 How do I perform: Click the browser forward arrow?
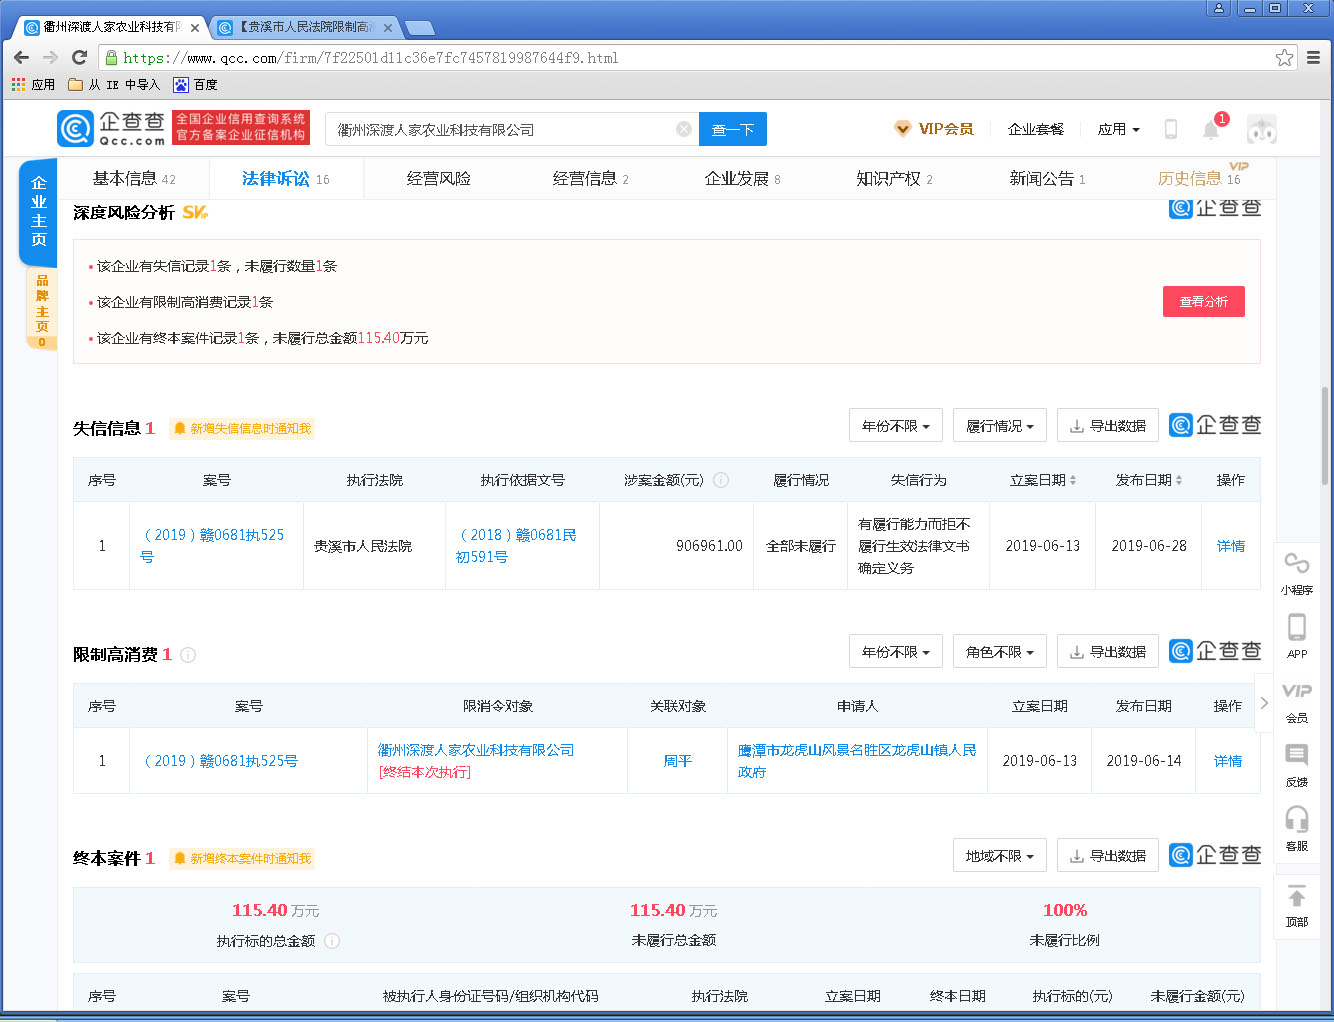(51, 58)
